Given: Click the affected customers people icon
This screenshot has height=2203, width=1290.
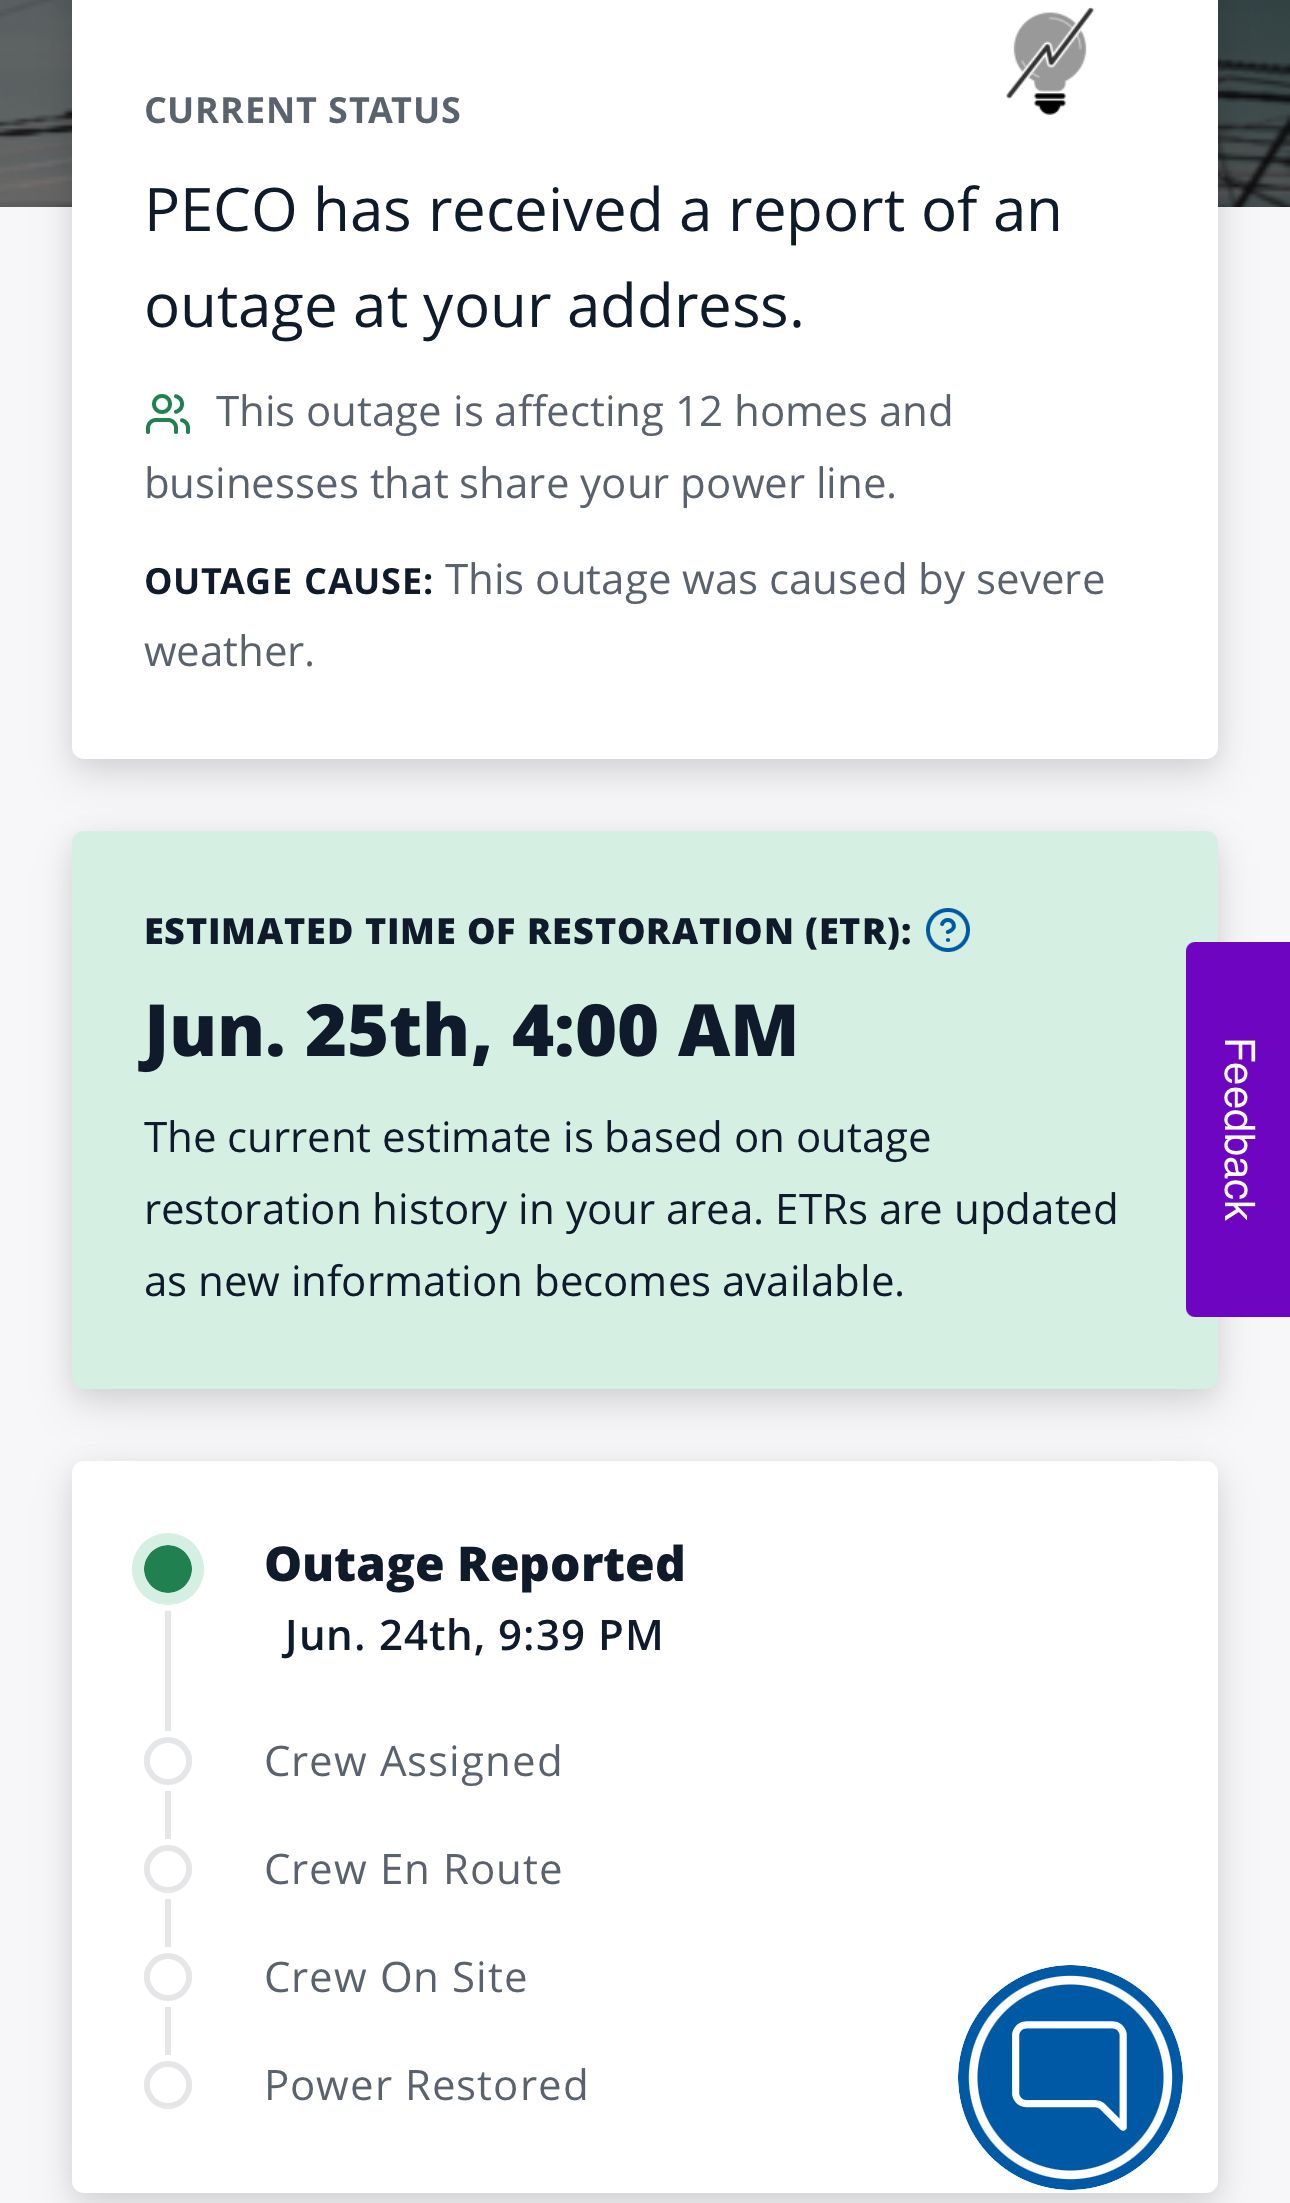Looking at the screenshot, I should pos(167,414).
